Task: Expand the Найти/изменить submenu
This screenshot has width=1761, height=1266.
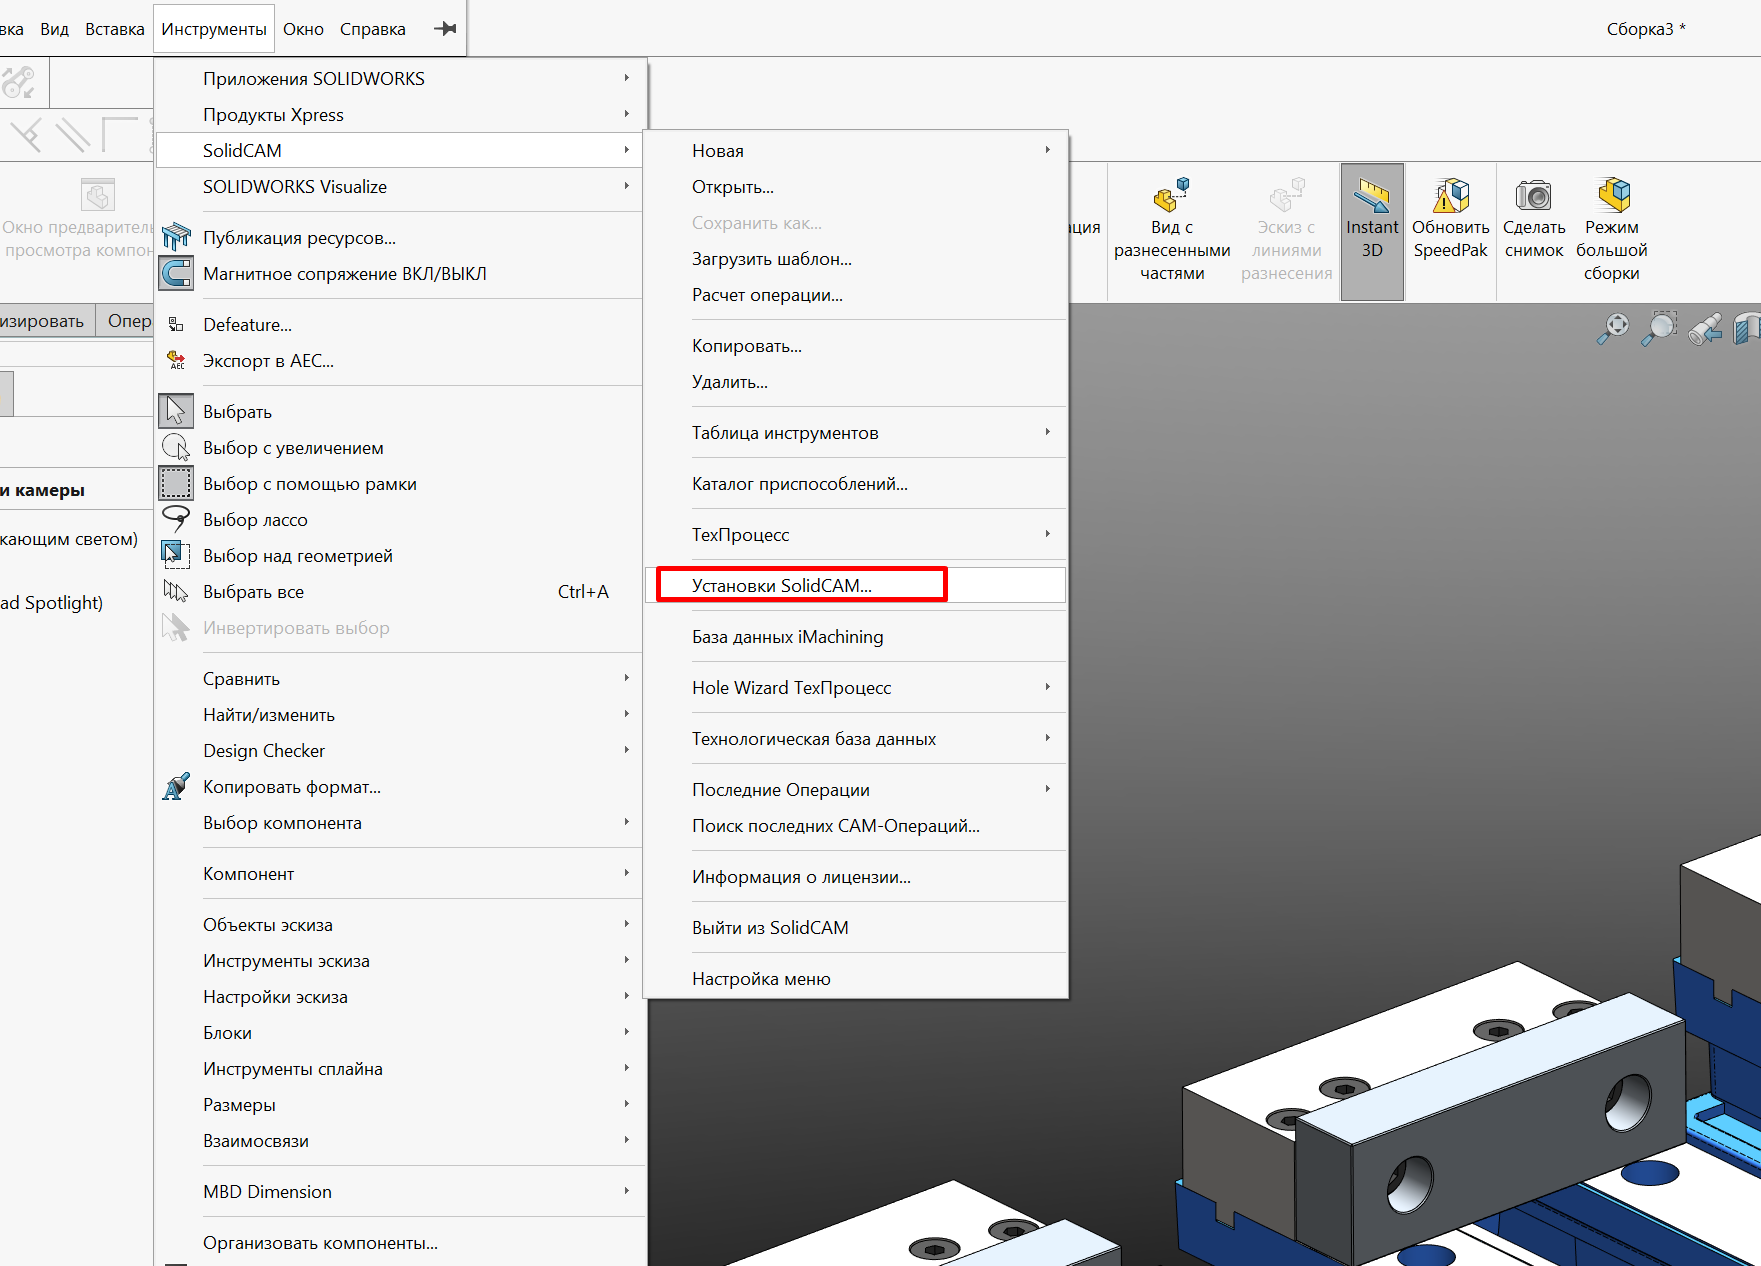Action: [400, 715]
